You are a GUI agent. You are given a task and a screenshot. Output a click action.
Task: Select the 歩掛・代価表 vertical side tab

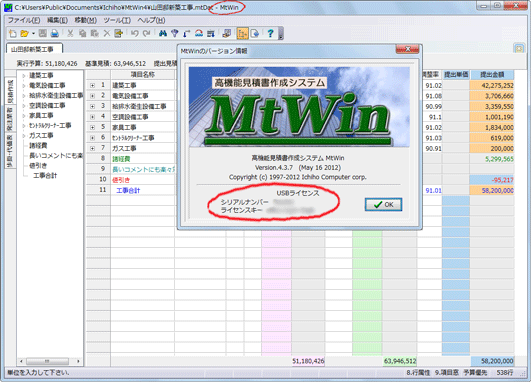pyautogui.click(x=10, y=151)
